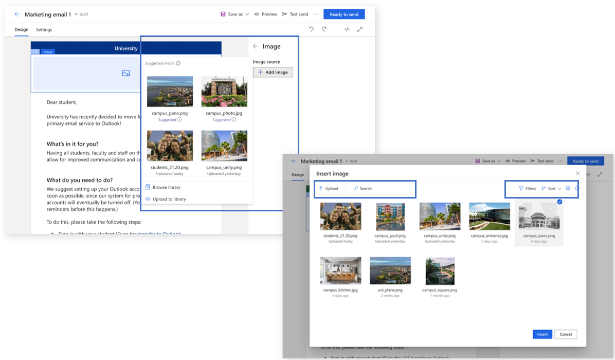Screen dimensions: 615x360
Task: Click Upload in the Insert image dialog
Action: click(329, 189)
